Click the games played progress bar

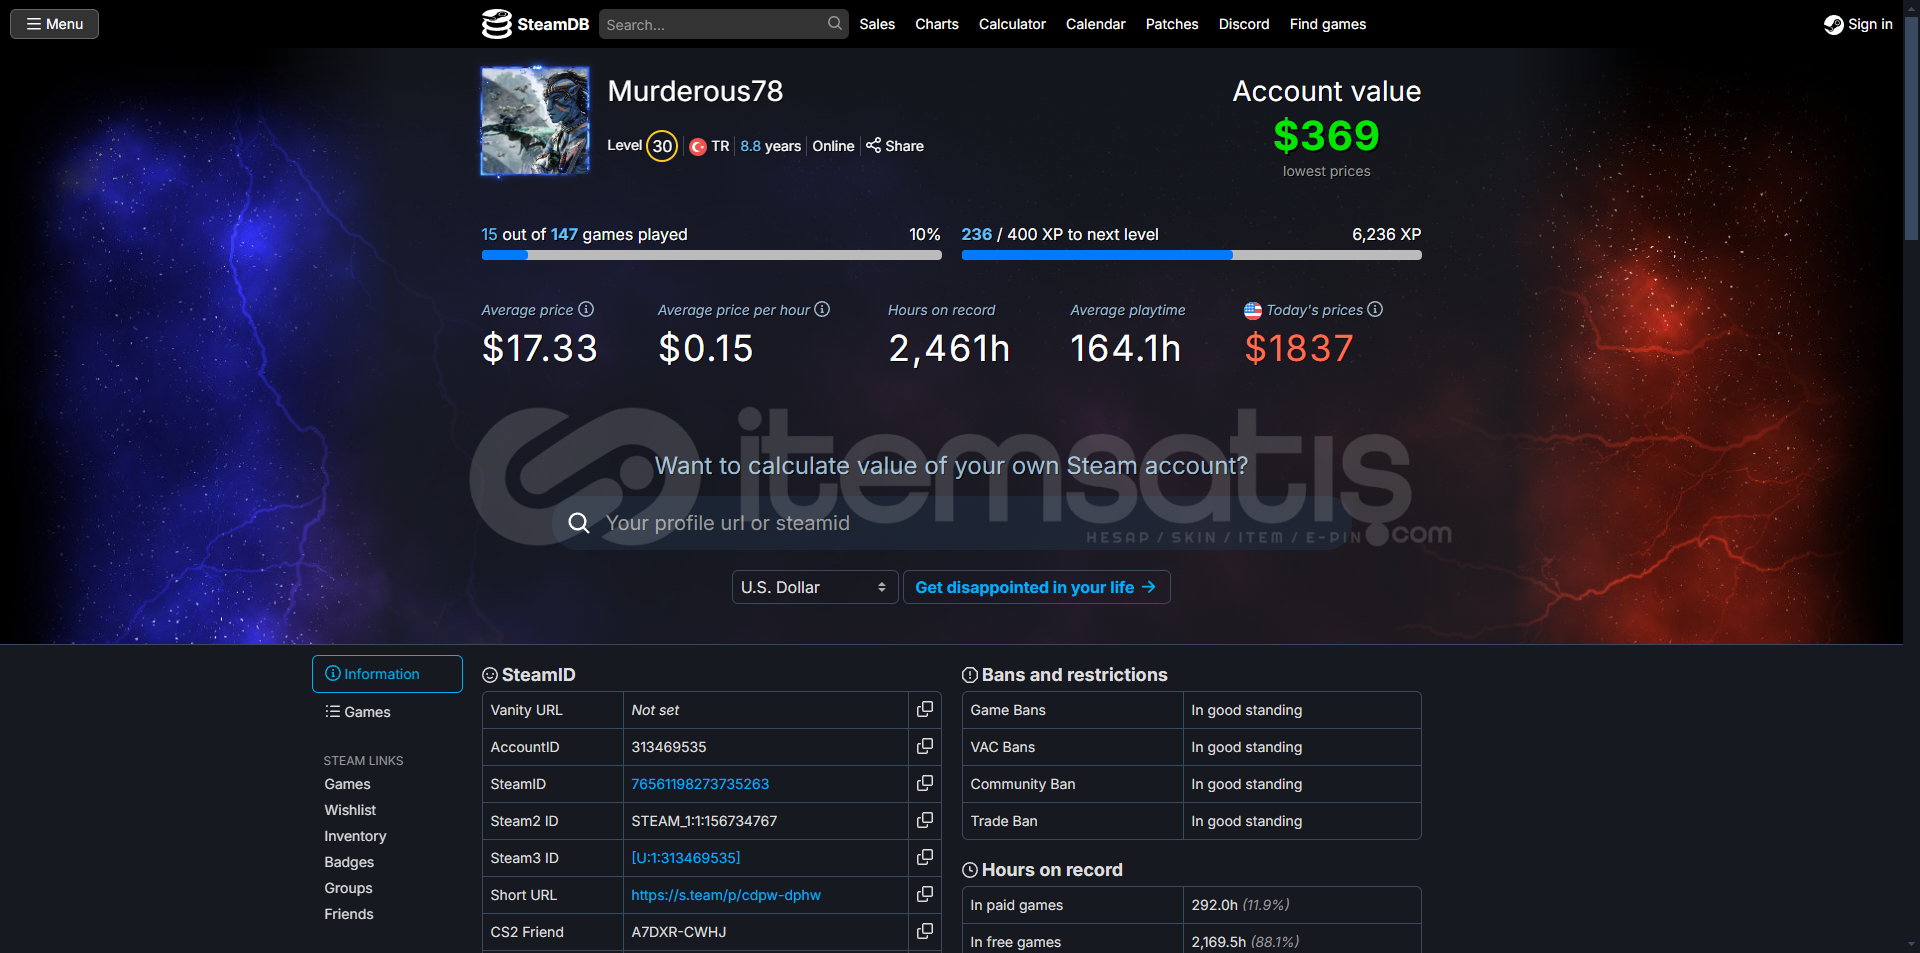[711, 255]
